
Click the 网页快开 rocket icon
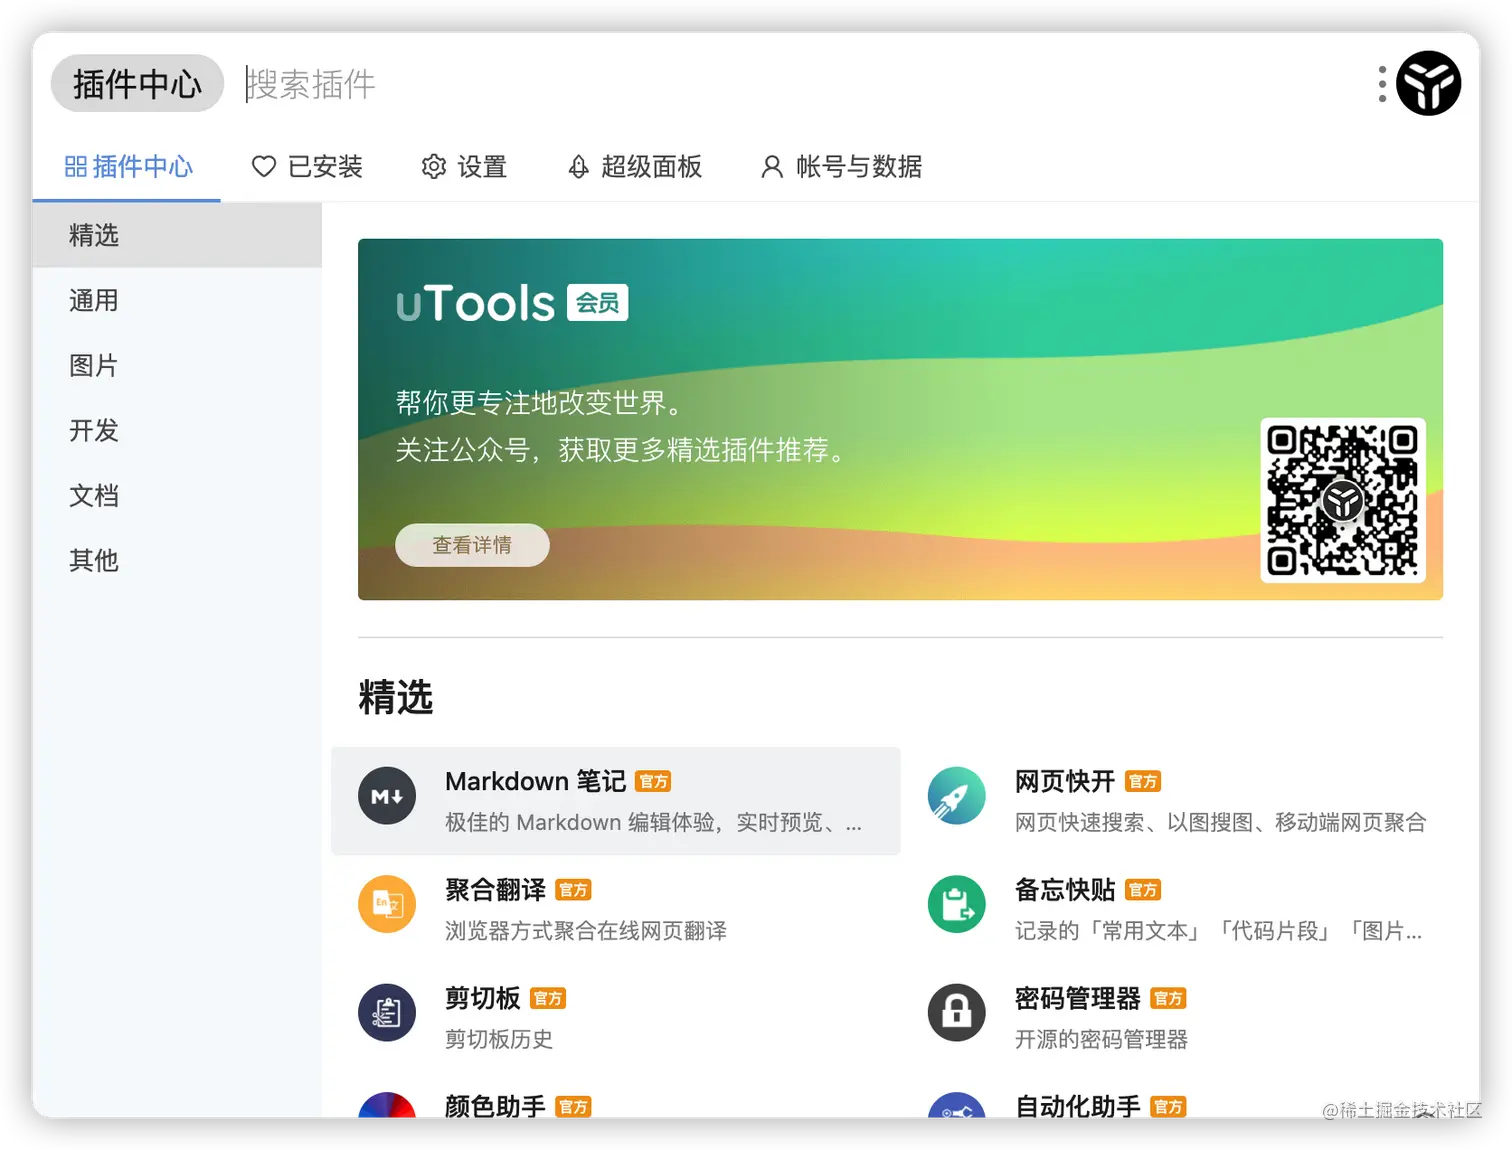tap(956, 796)
